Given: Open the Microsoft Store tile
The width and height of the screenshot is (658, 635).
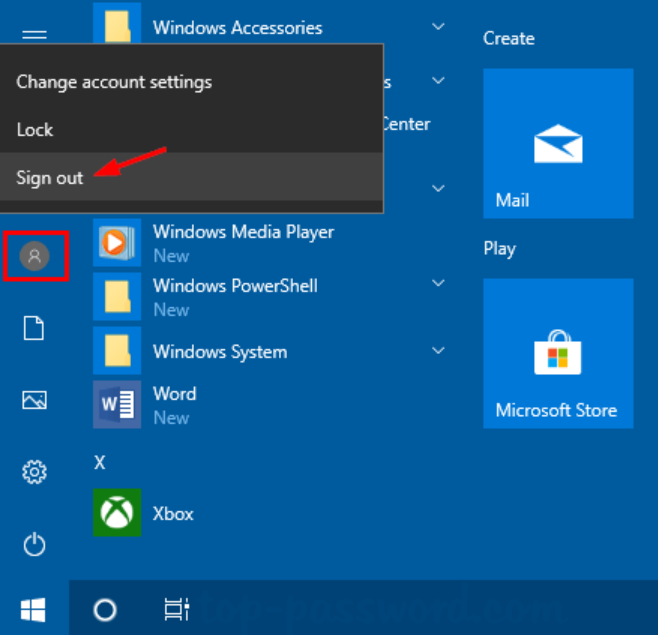Looking at the screenshot, I should point(558,353).
